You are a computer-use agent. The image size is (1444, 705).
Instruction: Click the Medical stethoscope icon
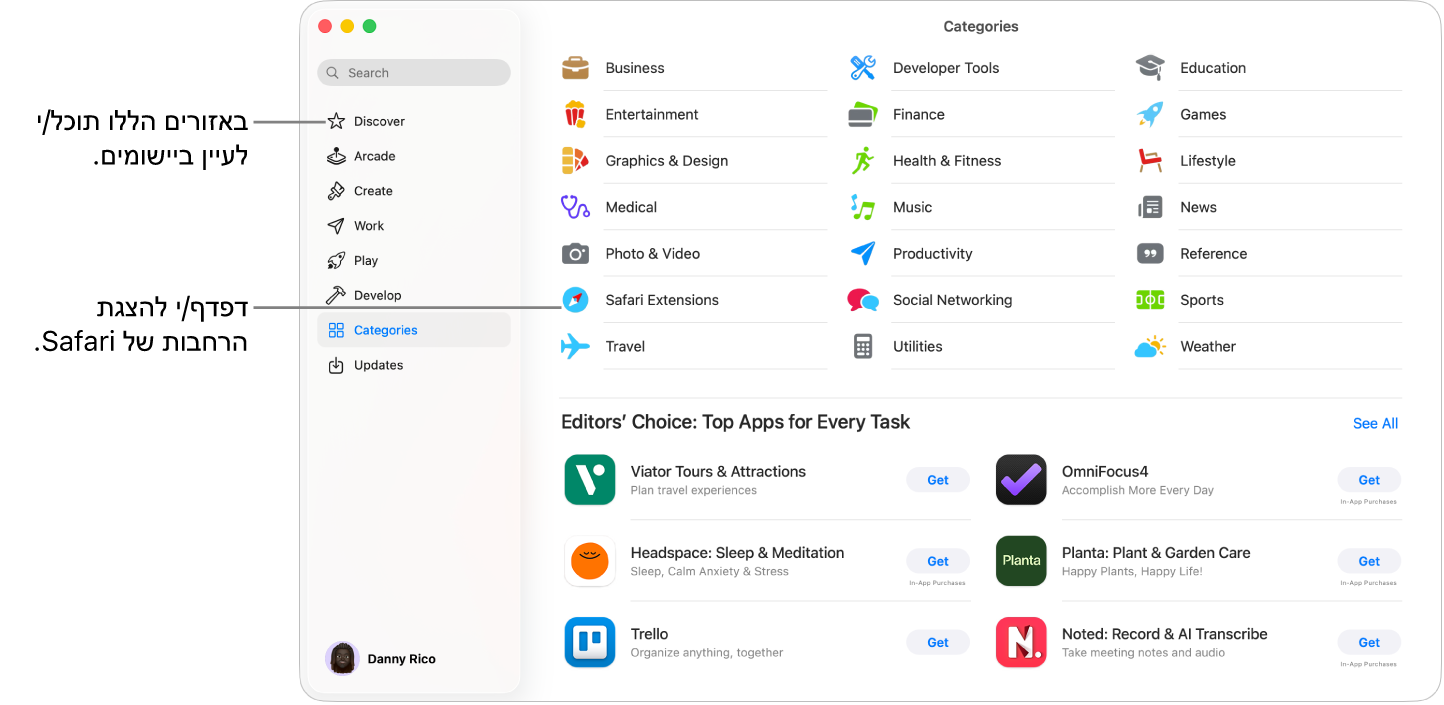pos(575,207)
